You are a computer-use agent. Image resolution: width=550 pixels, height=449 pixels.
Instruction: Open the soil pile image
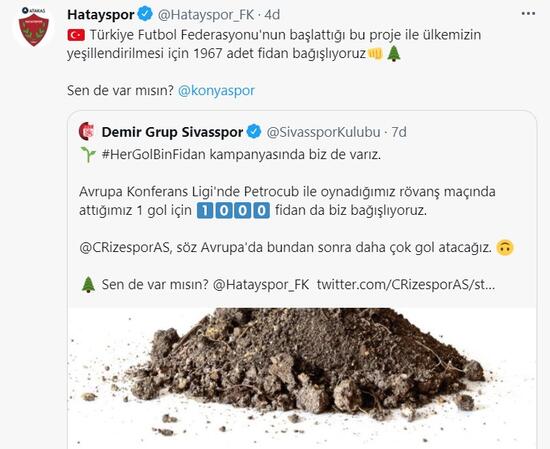[302, 378]
